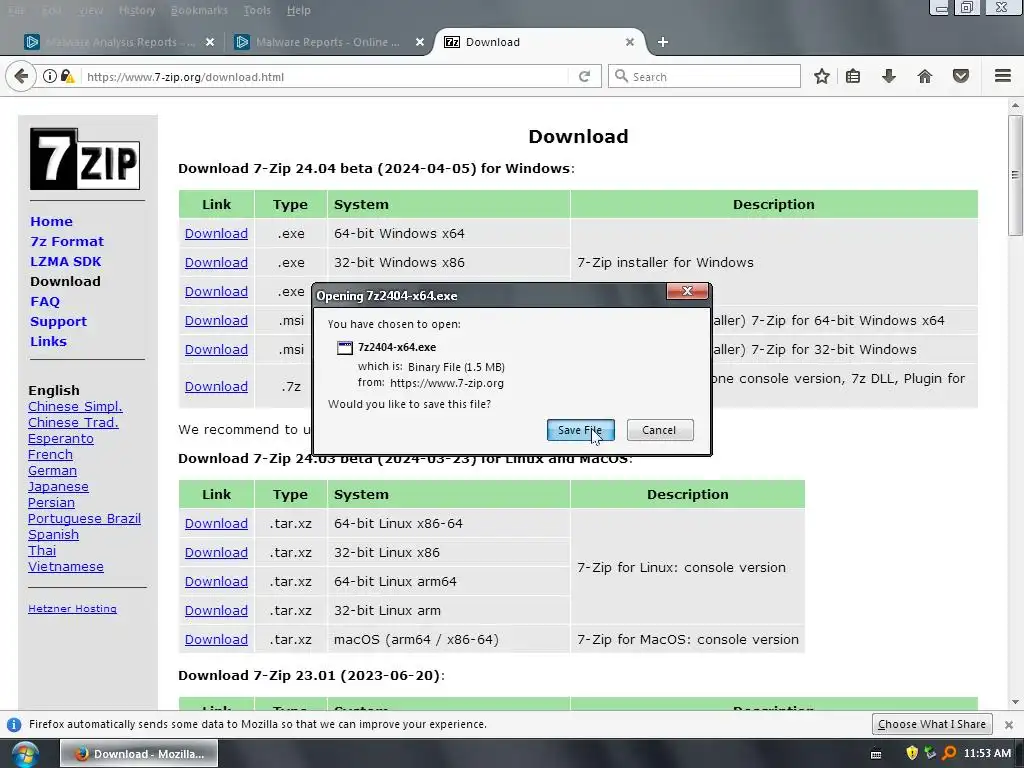Open the hamburger menu icon
Viewport: 1024px width, 768px height.
(1002, 76)
